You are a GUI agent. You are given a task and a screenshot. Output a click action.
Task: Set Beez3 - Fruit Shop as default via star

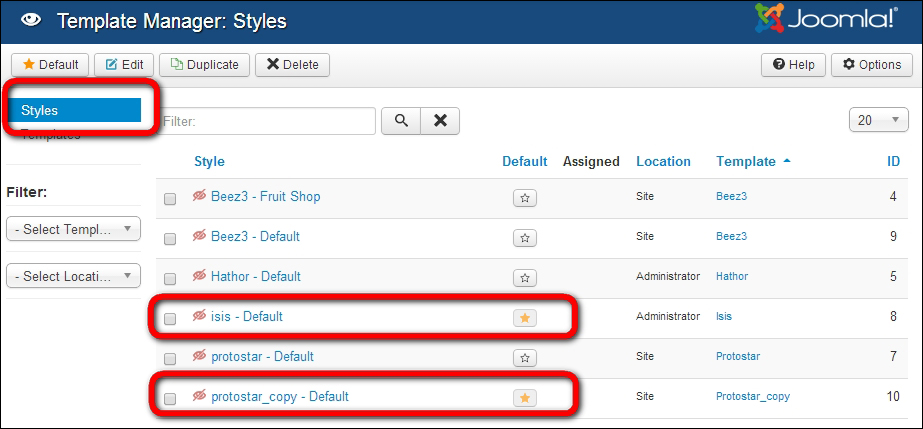tap(525, 198)
